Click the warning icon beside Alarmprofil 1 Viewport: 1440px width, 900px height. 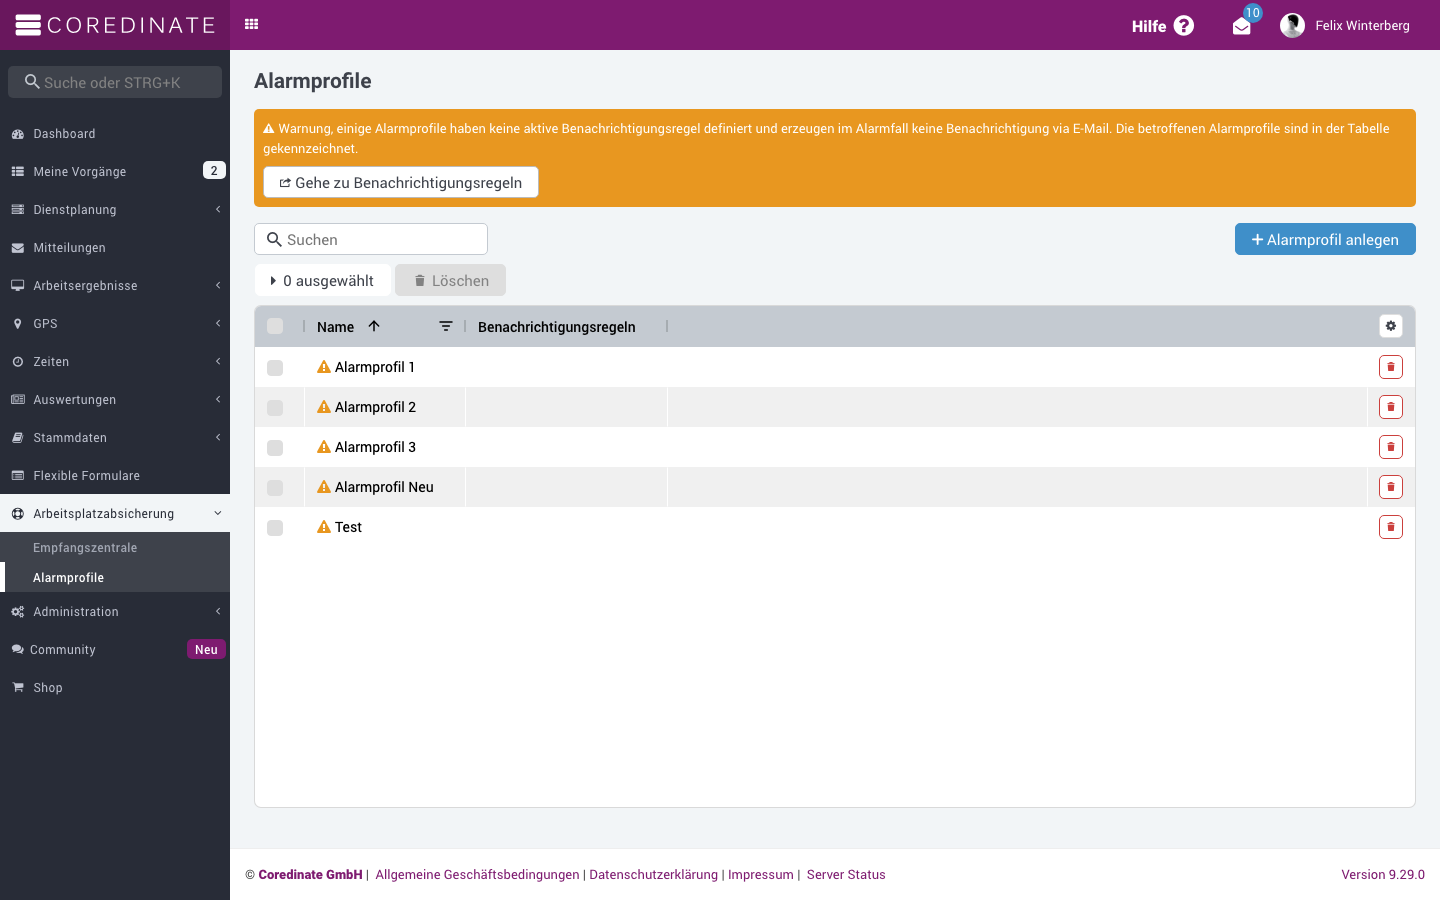tap(324, 367)
